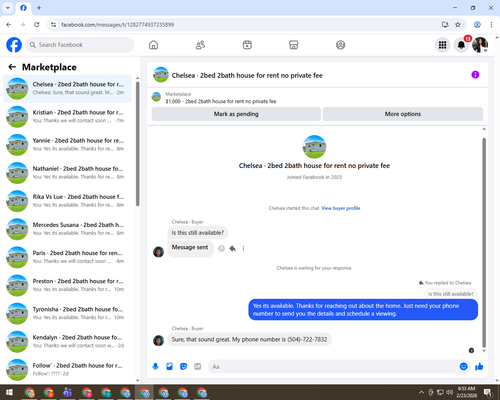Go back using the Marketplace back arrow
The height and width of the screenshot is (400, 500).
pos(12,67)
